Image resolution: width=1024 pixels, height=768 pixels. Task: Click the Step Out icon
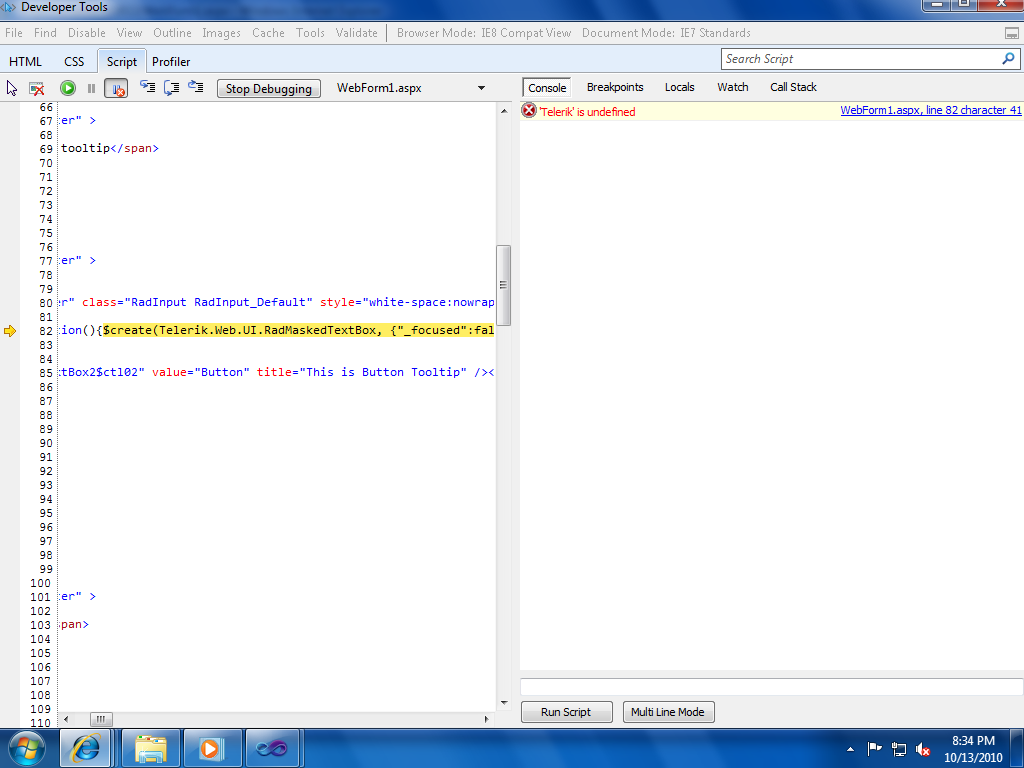click(196, 87)
